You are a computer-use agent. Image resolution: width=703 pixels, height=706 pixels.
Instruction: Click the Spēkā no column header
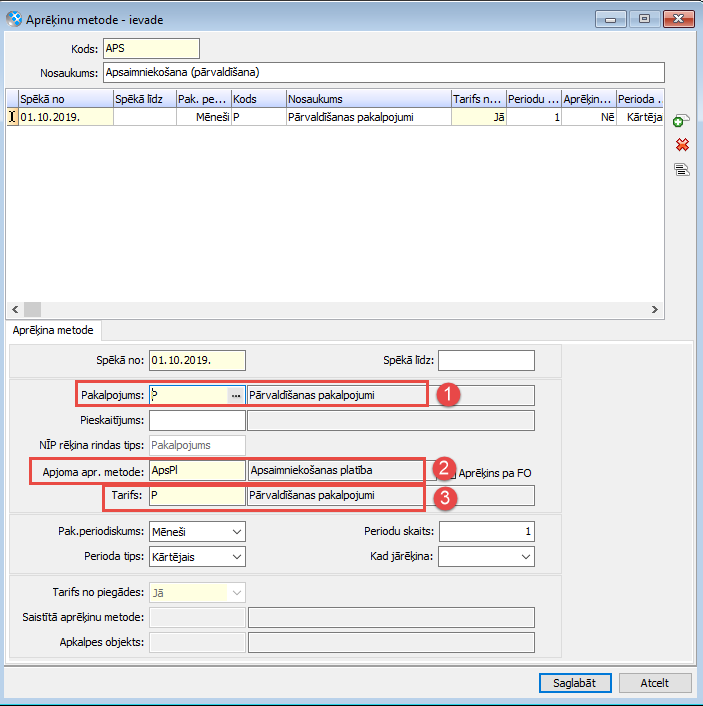point(64,99)
